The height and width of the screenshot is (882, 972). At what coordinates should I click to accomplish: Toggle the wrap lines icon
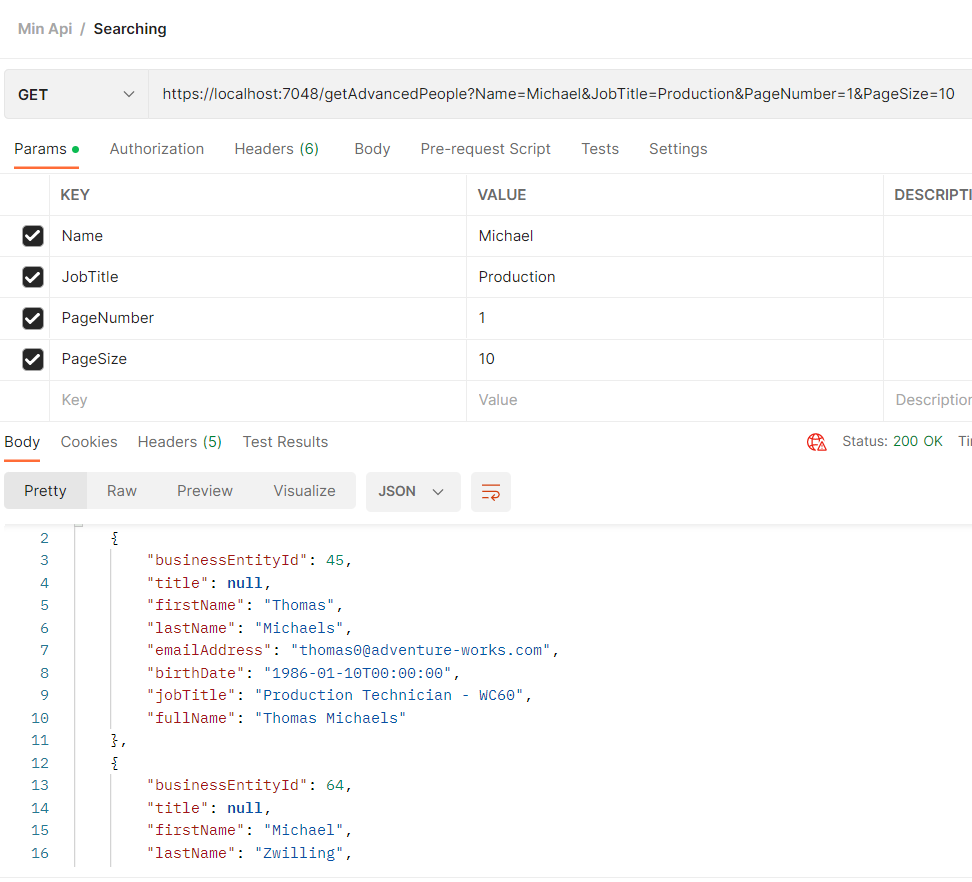tap(490, 492)
